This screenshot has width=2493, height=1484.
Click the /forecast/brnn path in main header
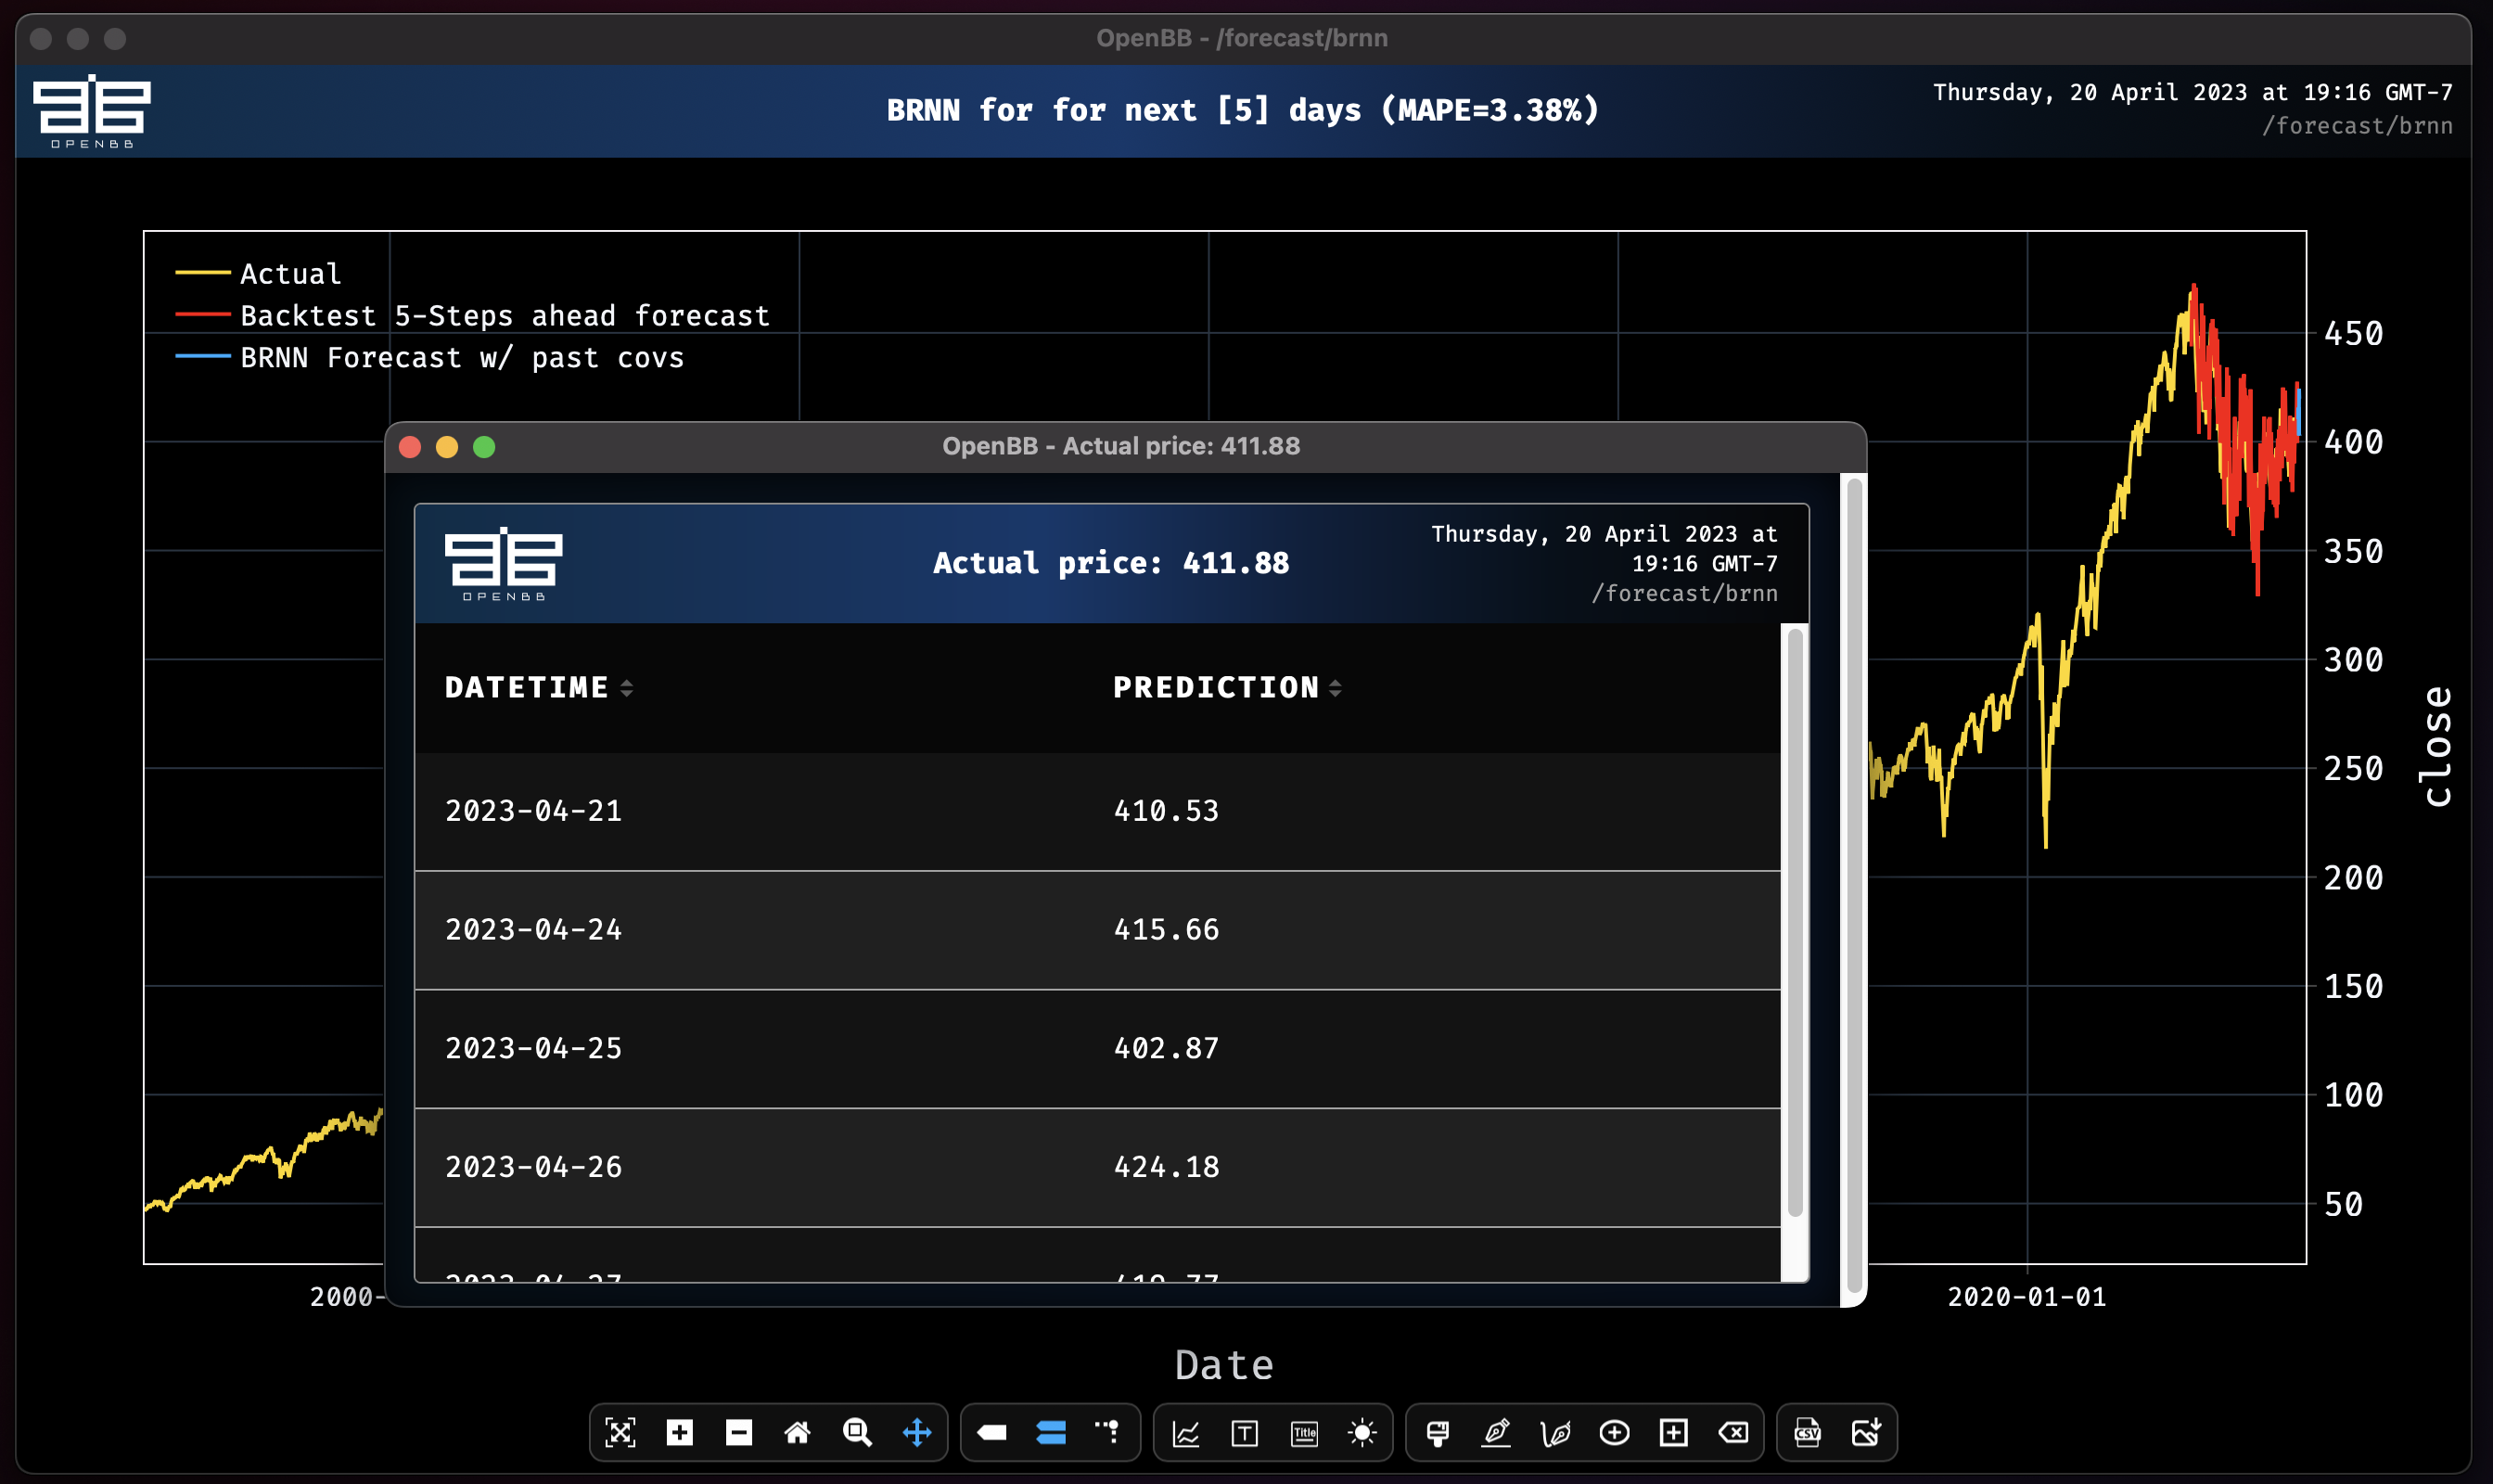click(x=2357, y=126)
